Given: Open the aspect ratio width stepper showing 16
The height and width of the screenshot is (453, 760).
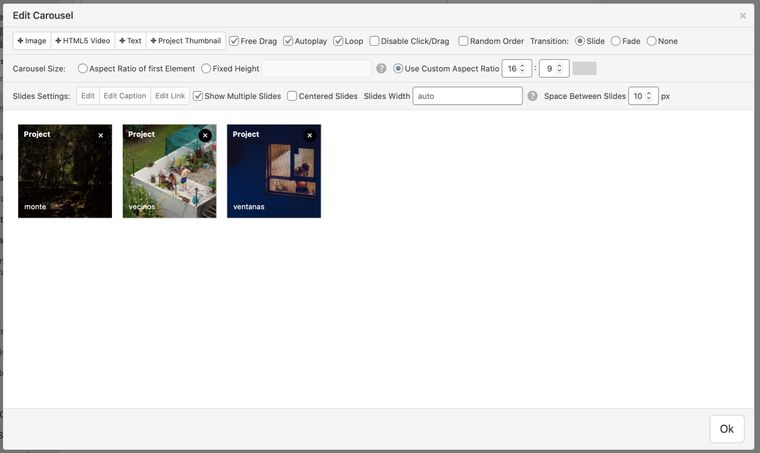Looking at the screenshot, I should [516, 68].
